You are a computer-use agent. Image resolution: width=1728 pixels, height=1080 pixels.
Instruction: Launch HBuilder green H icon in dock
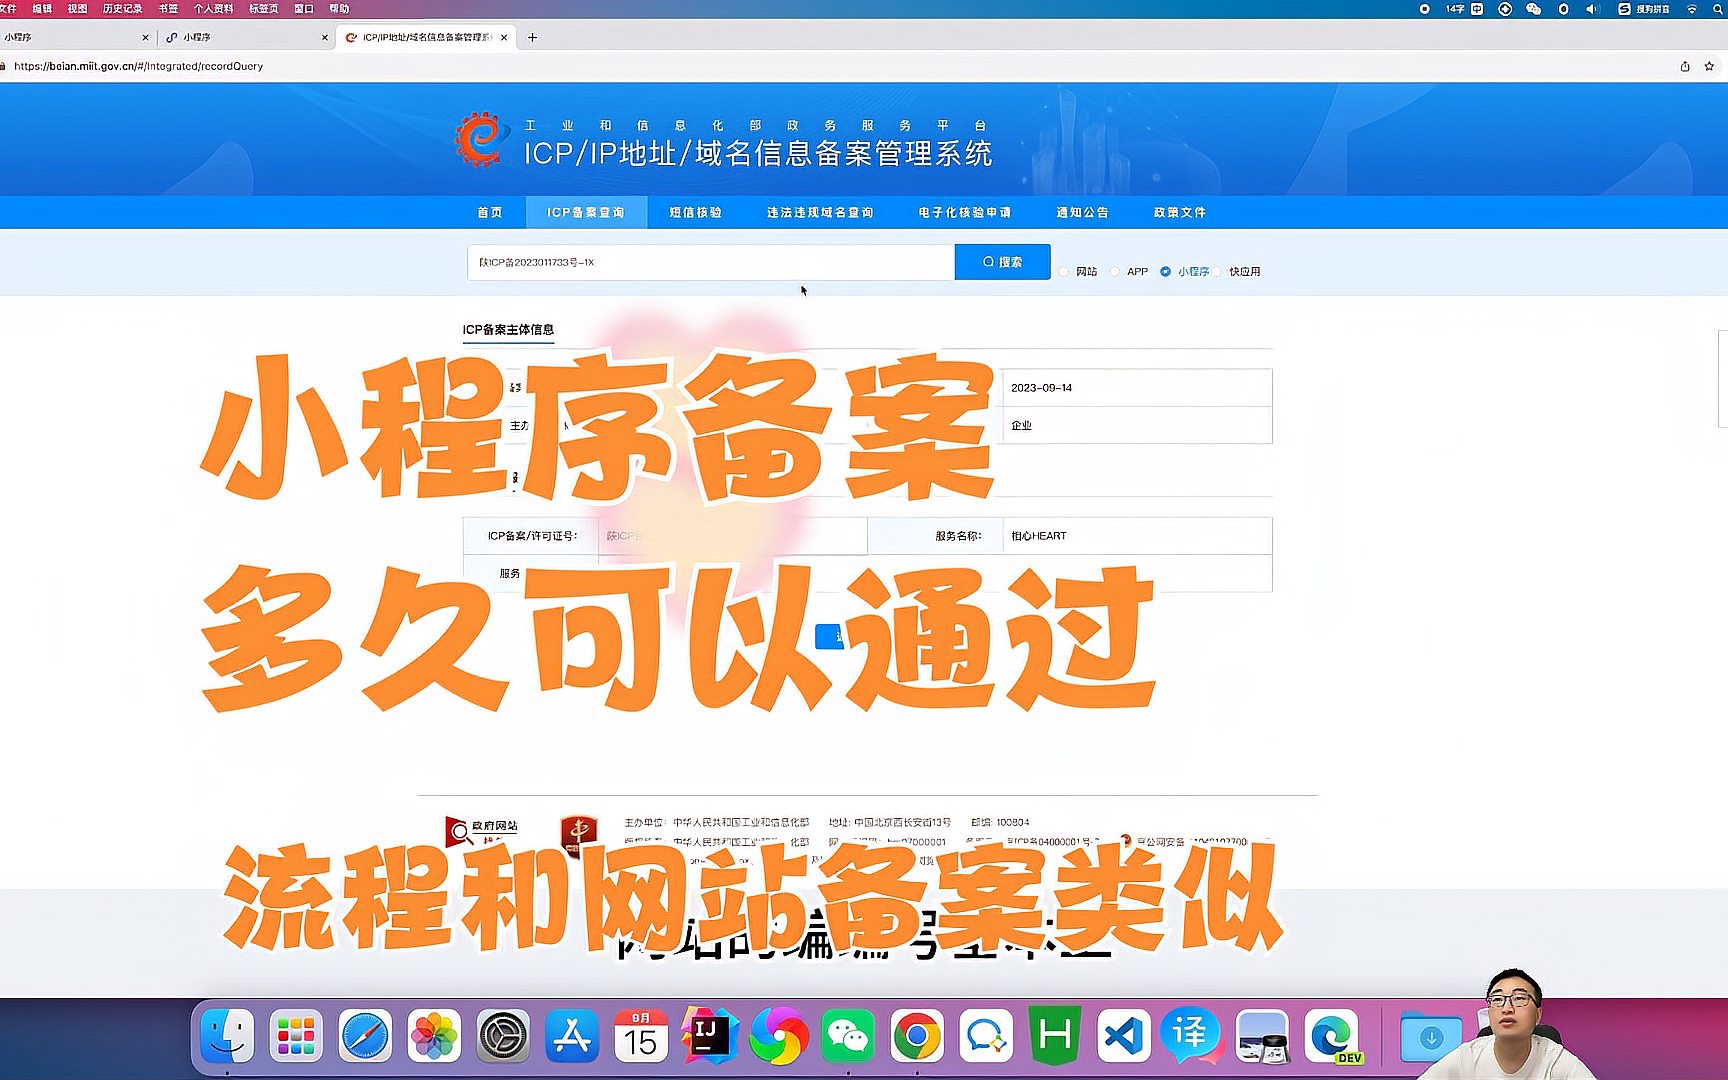(x=1055, y=1036)
